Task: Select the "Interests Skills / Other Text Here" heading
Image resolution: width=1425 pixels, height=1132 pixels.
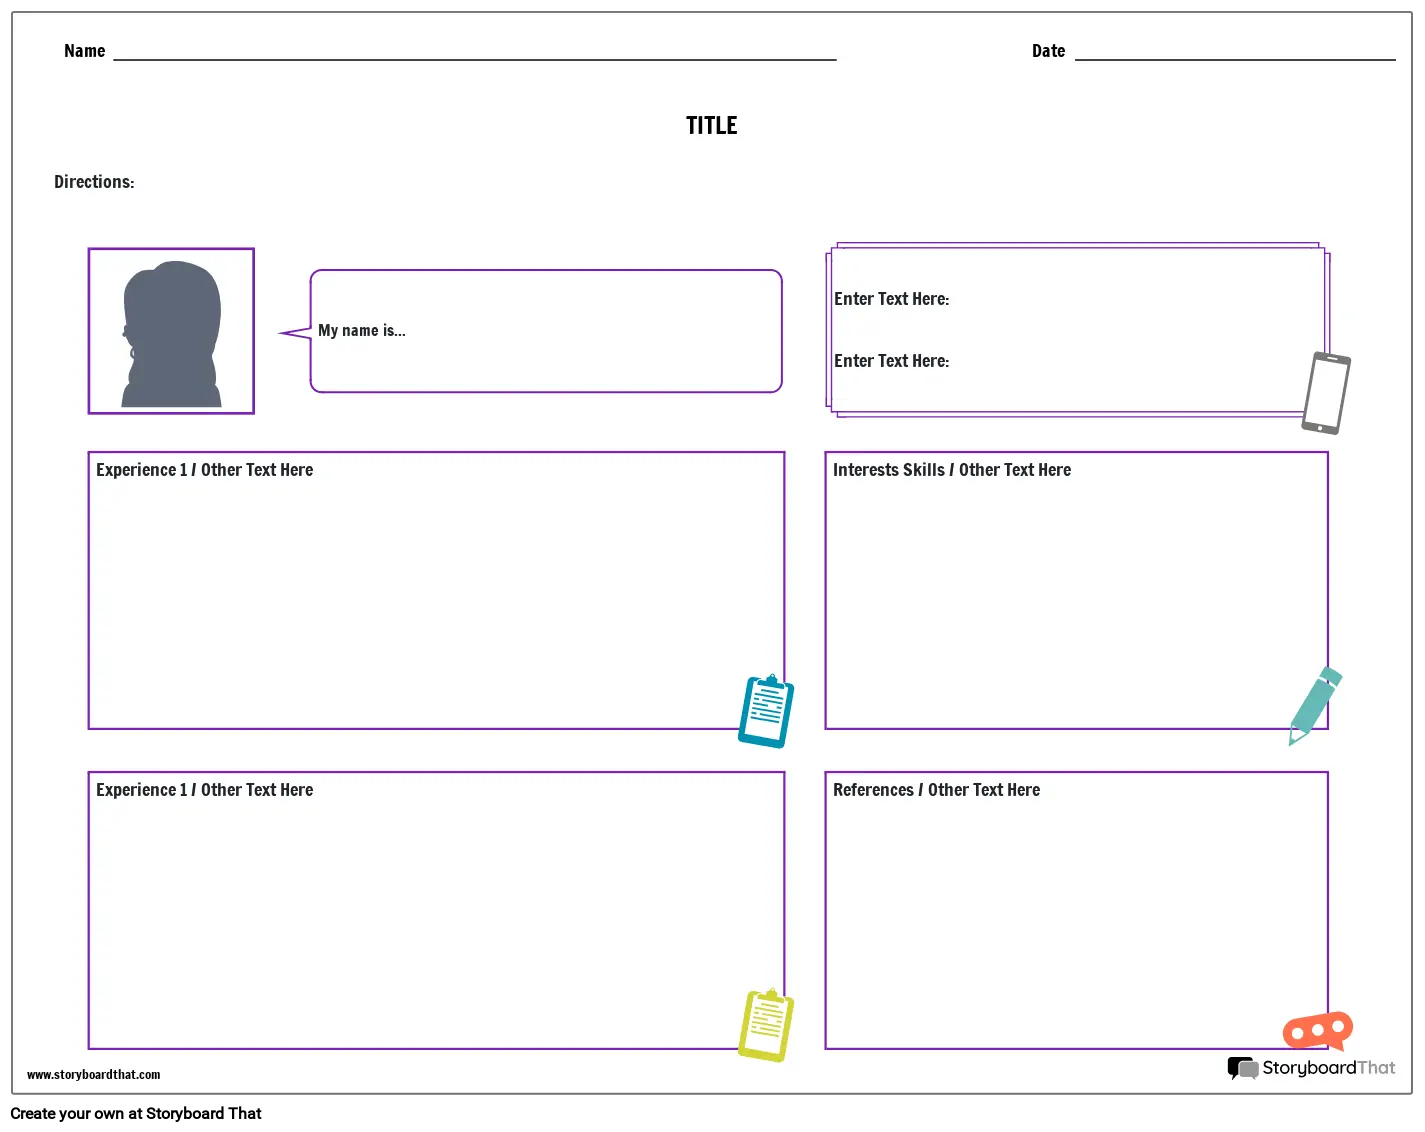Action: 951,470
